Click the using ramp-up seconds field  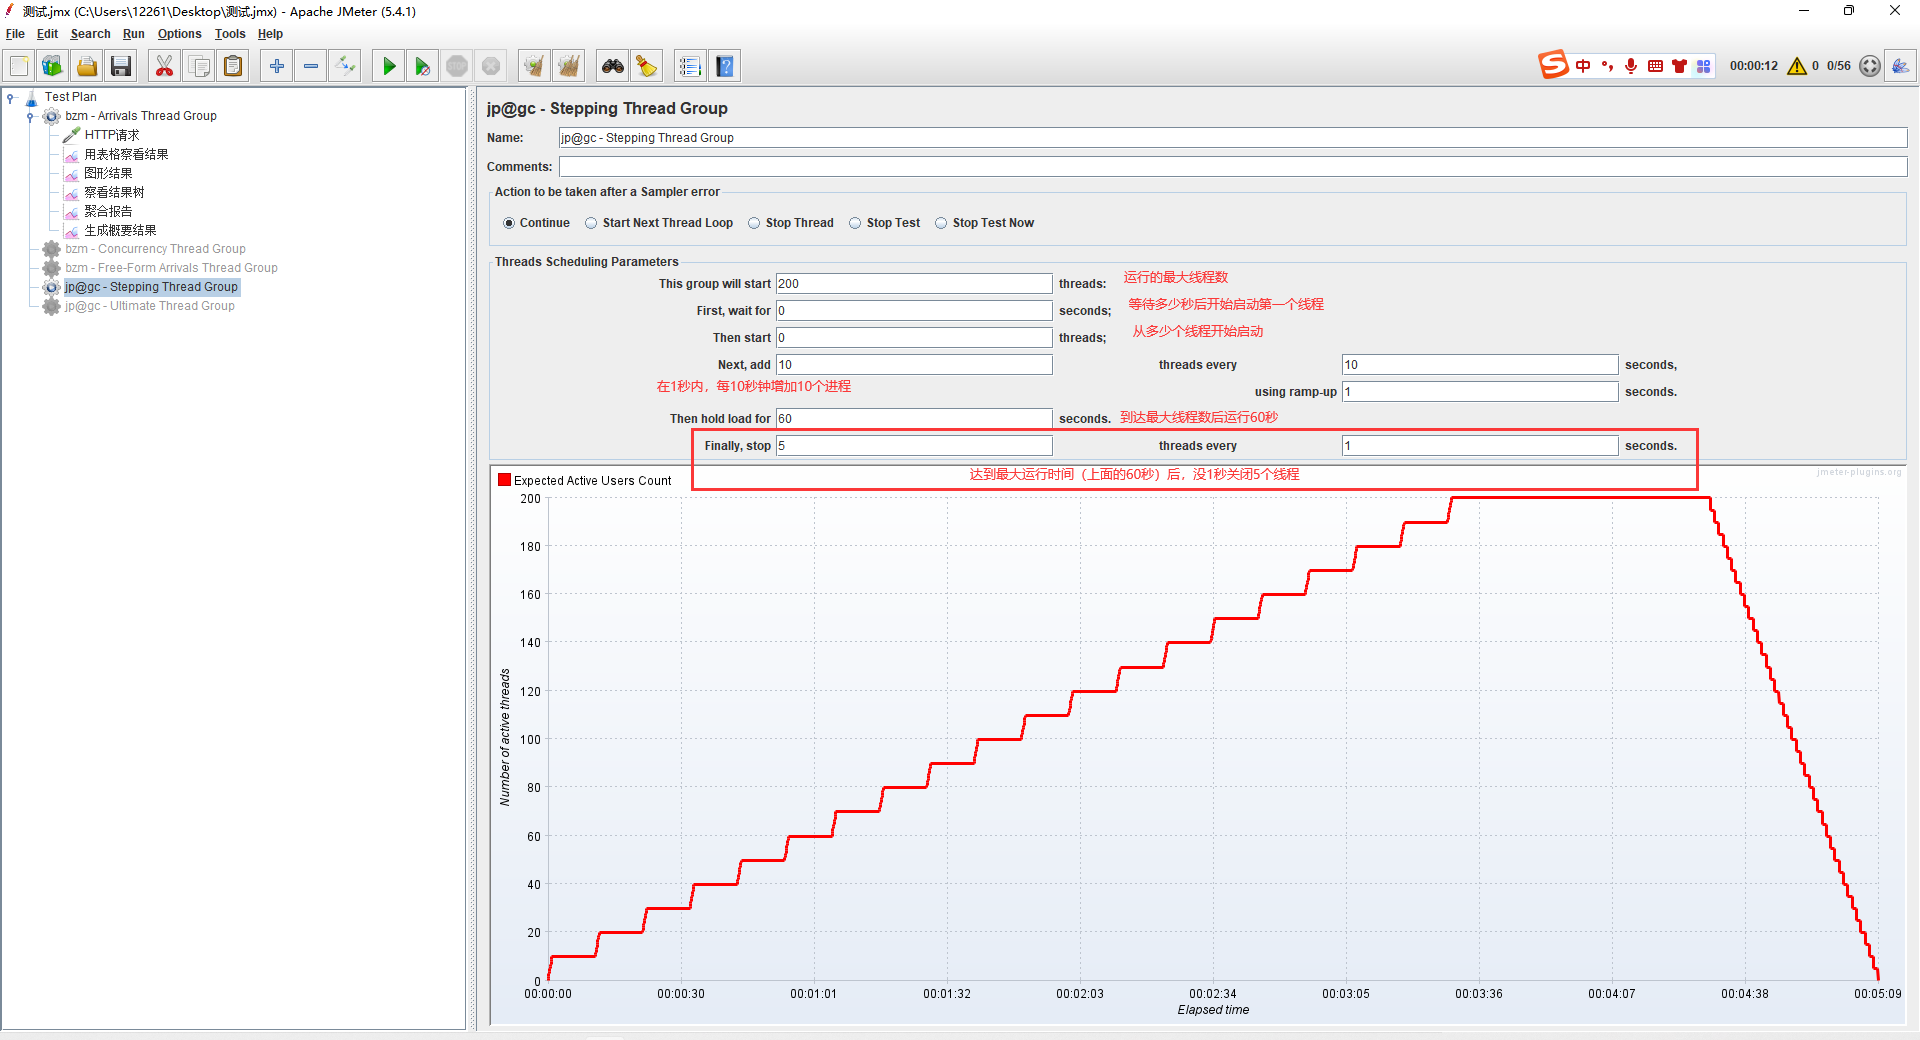click(x=1480, y=392)
